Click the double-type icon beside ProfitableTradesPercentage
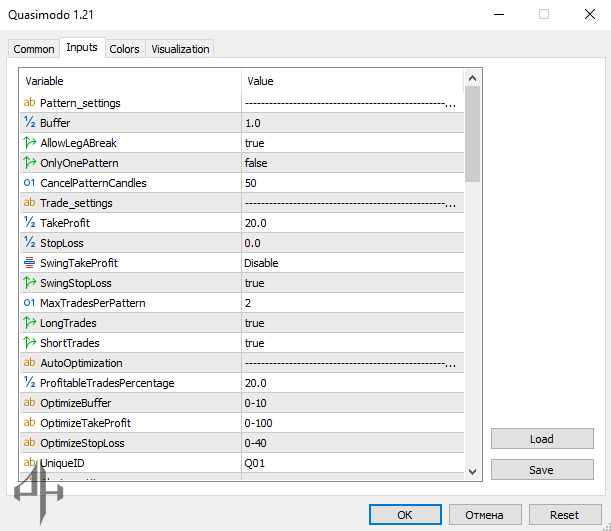Viewport: 611px width, 531px height. tap(29, 383)
